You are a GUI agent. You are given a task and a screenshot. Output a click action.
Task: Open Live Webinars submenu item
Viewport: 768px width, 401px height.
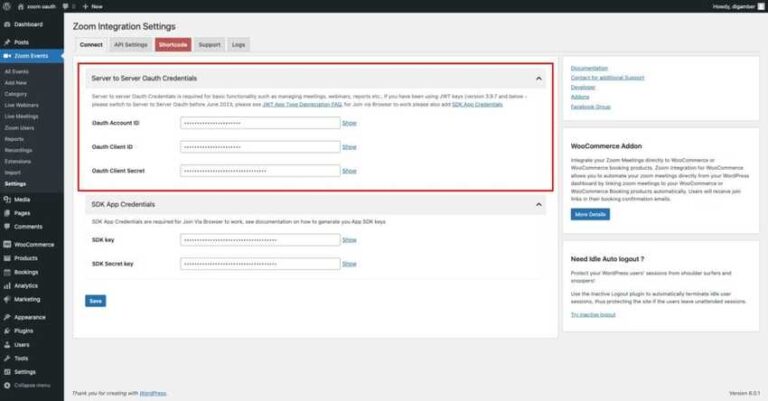[x=22, y=105]
